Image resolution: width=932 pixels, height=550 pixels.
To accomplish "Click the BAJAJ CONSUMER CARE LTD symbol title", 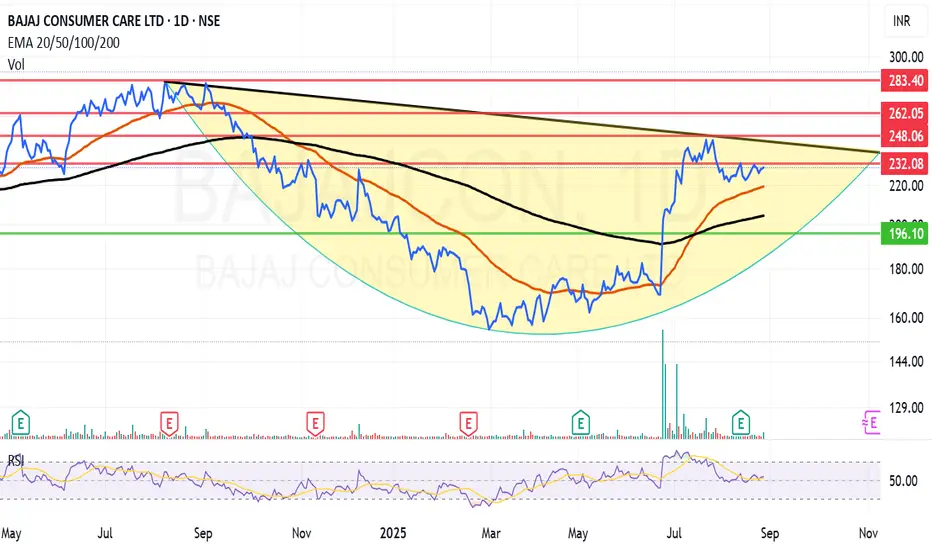I will [x=114, y=21].
